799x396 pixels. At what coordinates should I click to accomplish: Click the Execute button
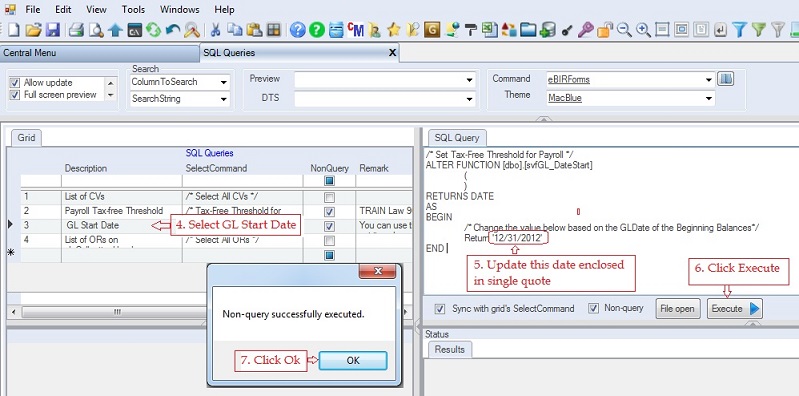click(735, 309)
